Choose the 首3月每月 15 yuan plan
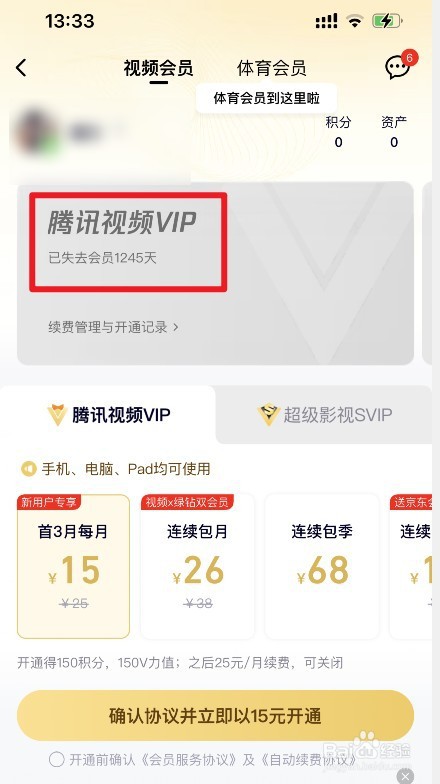 point(74,566)
